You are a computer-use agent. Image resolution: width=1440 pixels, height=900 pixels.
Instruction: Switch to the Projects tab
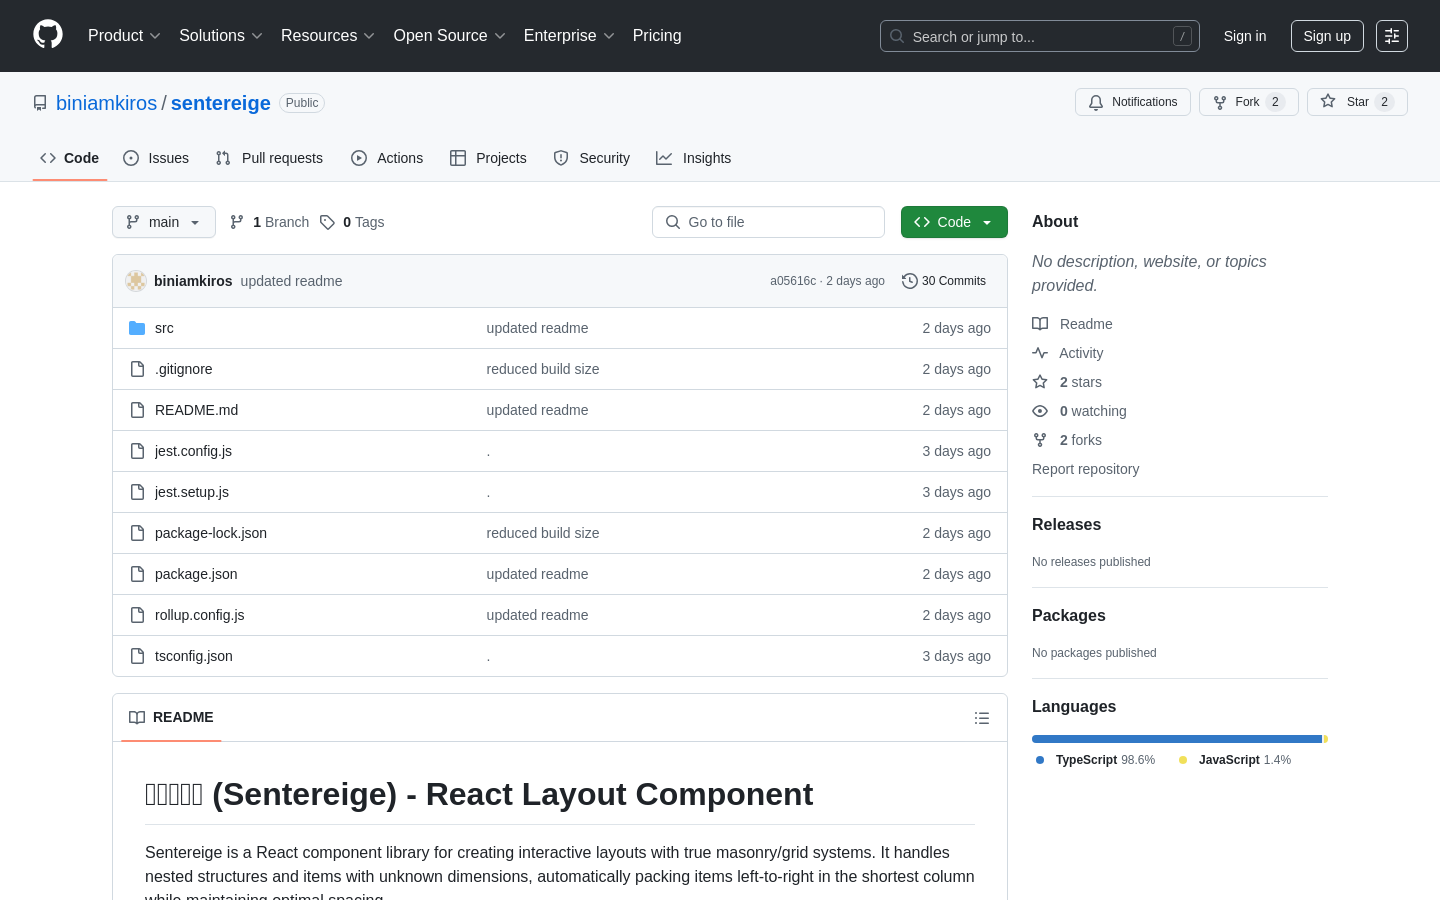[488, 158]
